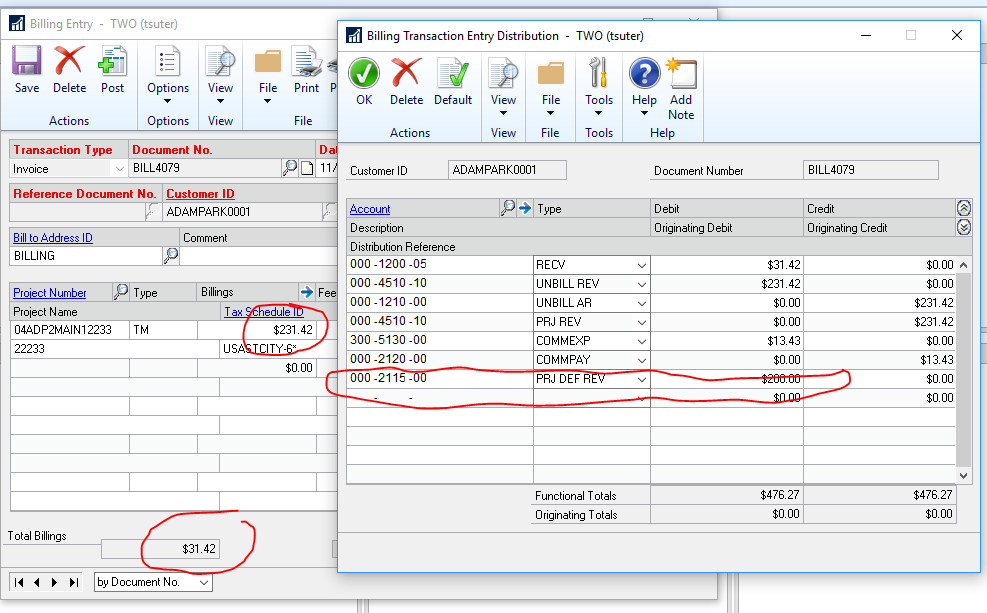
Task: Click the Default distribution icon
Action: 452,74
